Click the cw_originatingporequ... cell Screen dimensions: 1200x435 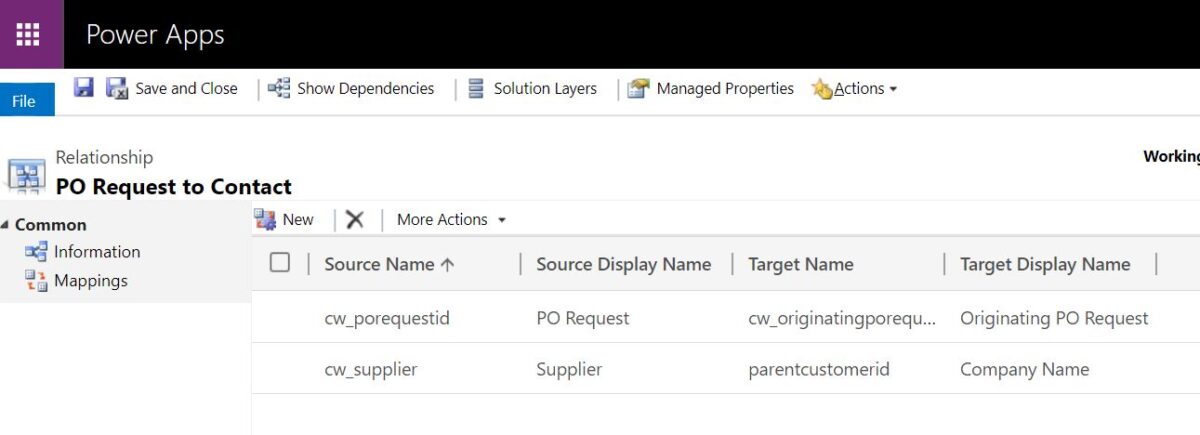click(x=842, y=318)
